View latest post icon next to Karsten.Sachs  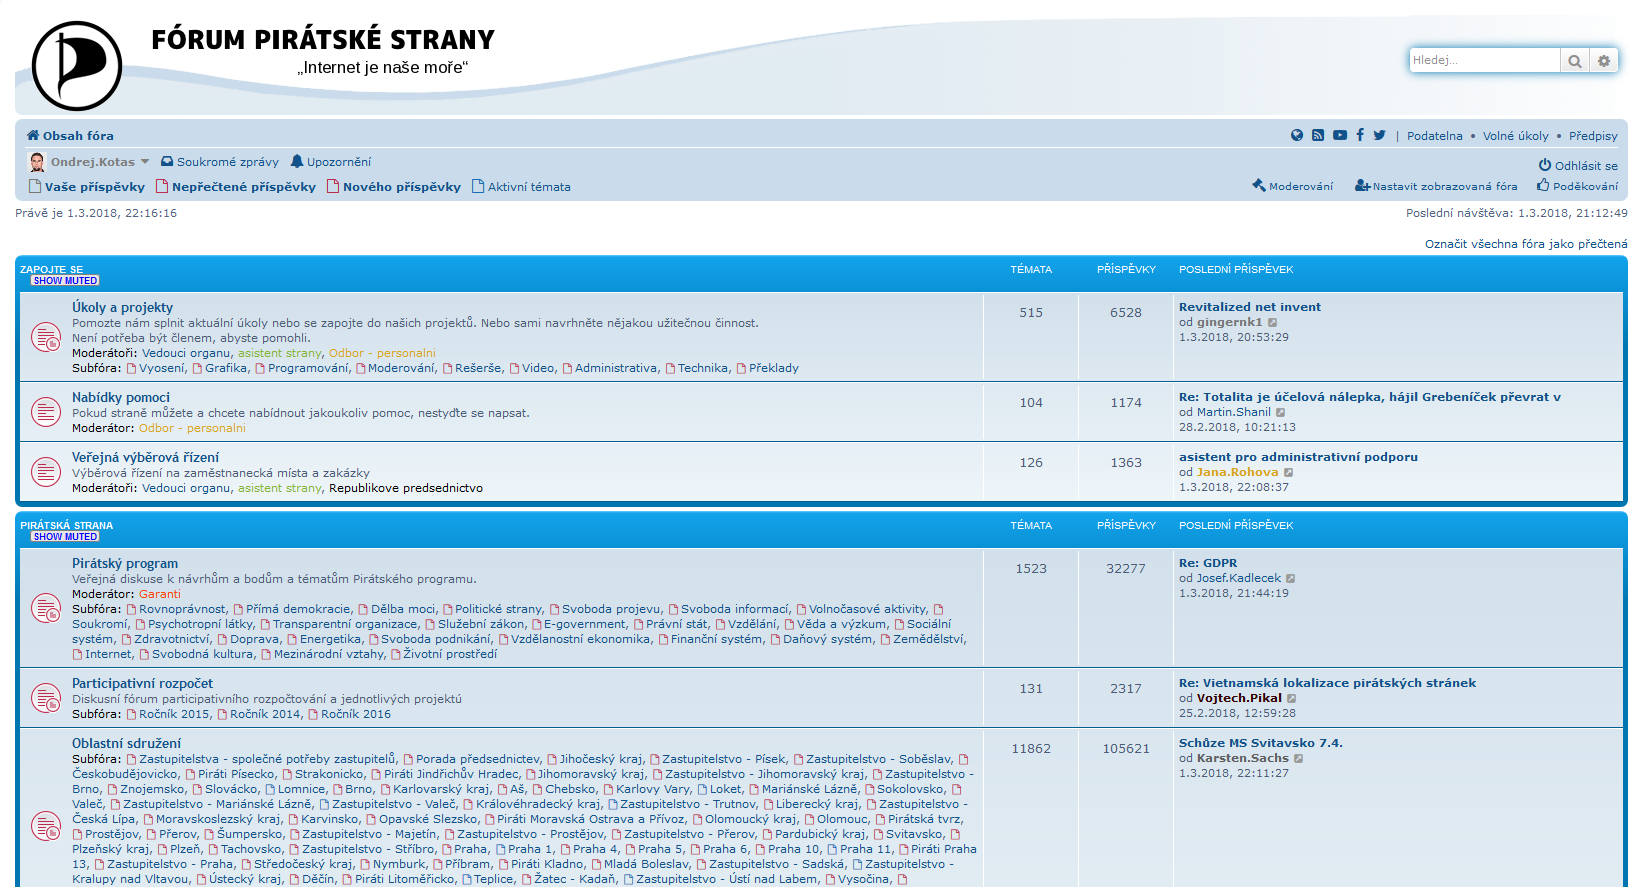point(1298,759)
